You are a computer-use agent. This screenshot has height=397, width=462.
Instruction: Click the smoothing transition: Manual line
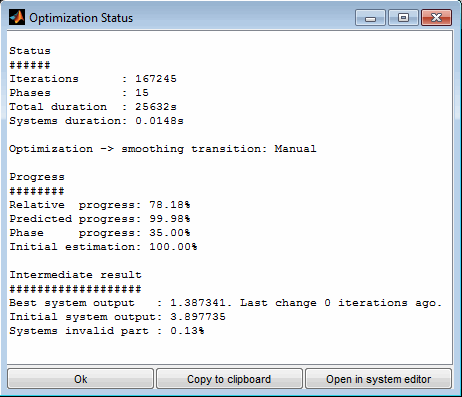pos(163,149)
